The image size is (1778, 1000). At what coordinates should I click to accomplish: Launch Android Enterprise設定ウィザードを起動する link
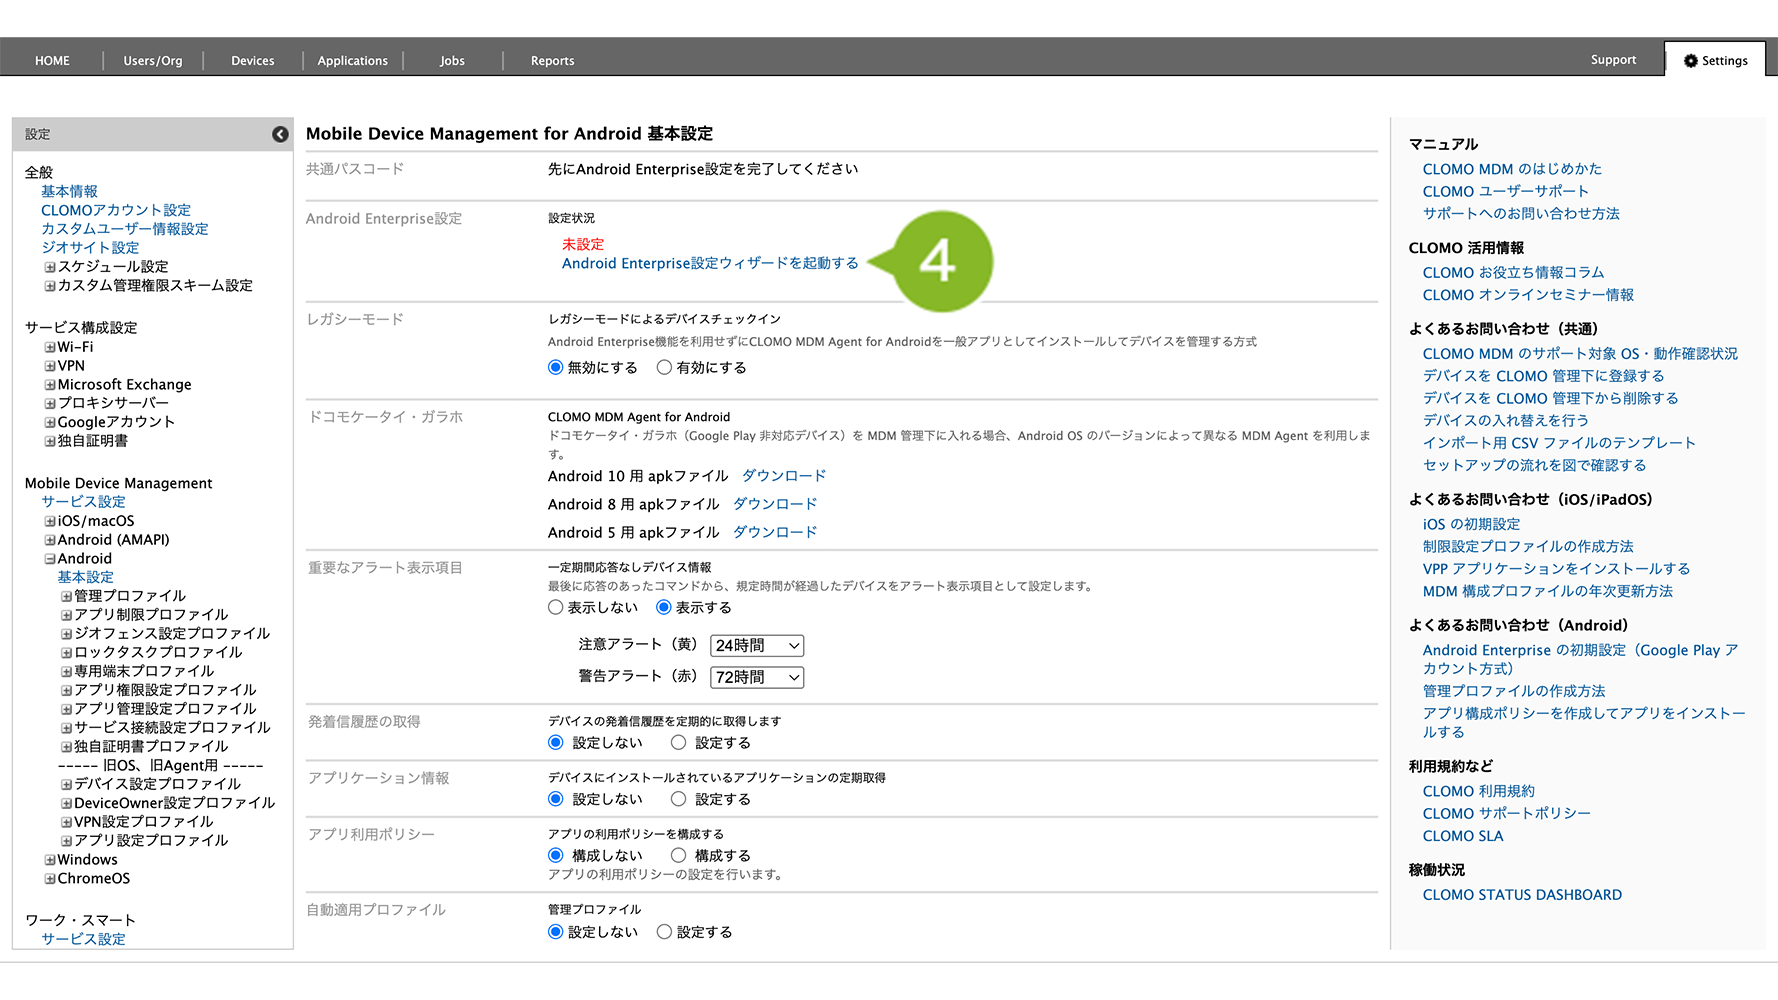[x=710, y=263]
